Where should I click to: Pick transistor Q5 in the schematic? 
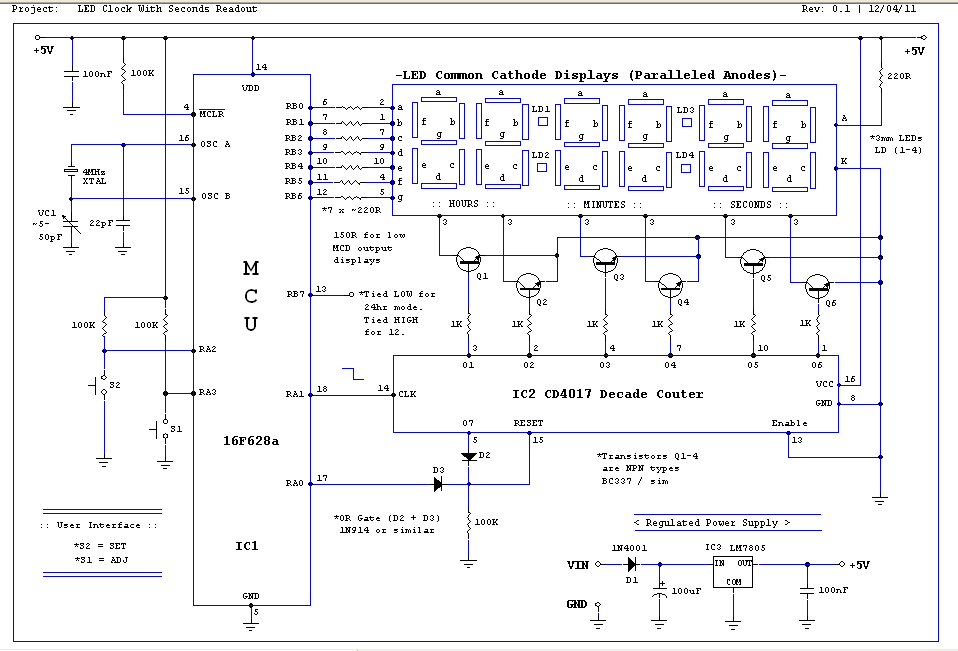753,261
